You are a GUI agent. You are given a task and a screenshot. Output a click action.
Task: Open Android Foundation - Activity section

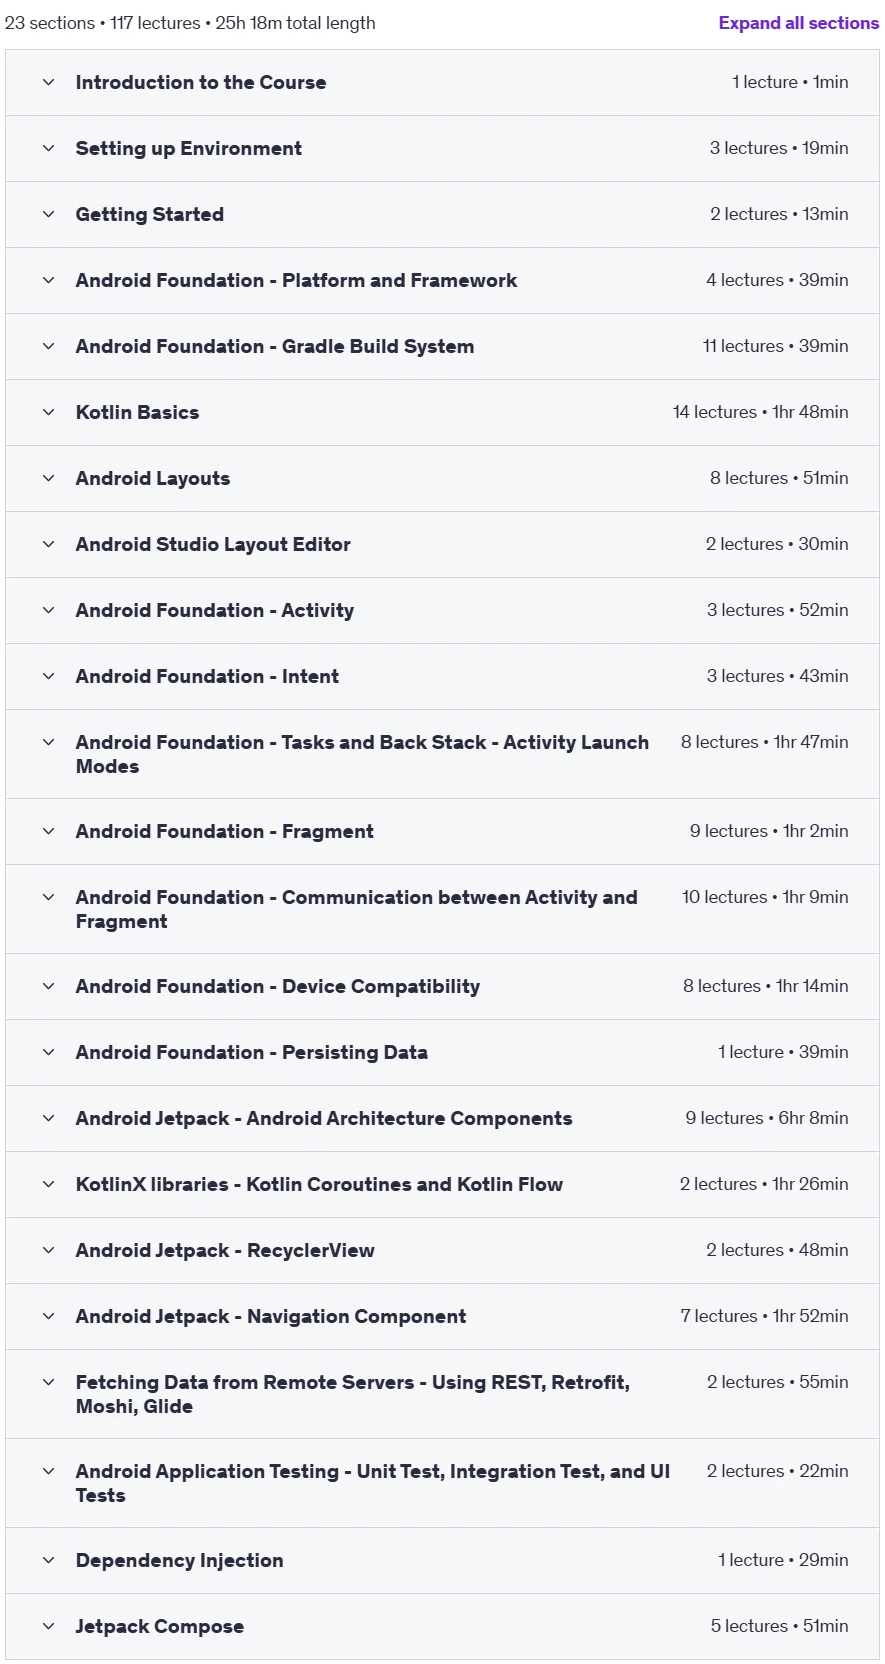click(442, 610)
